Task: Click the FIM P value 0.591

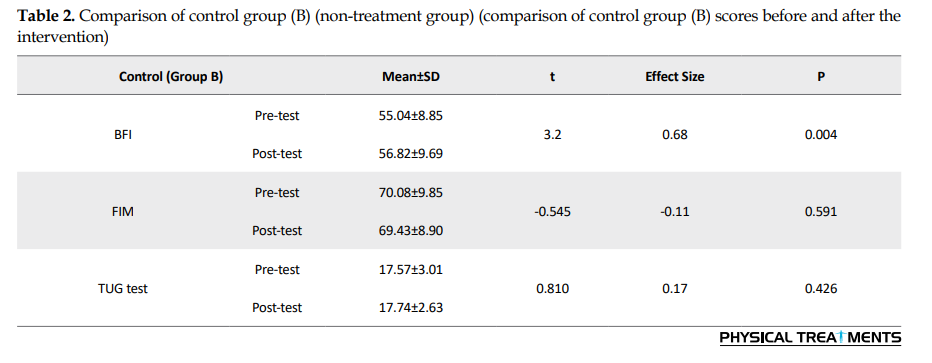Action: tap(821, 212)
